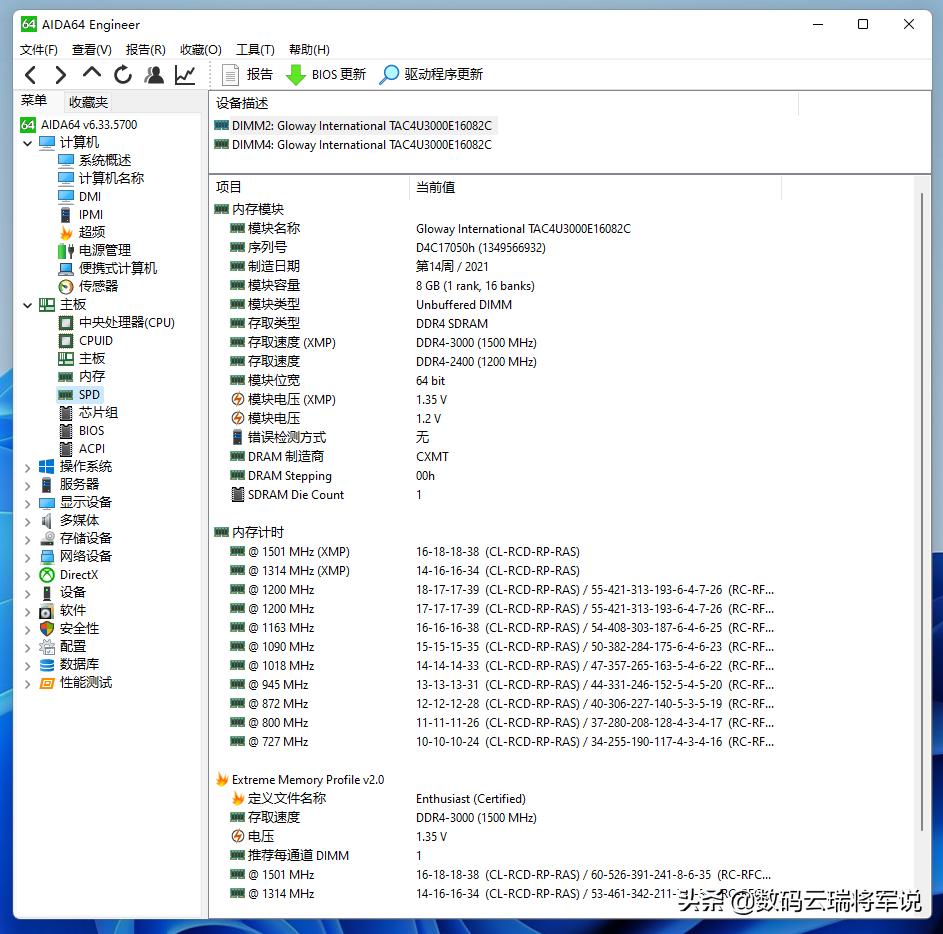Click the forward navigation arrow icon
This screenshot has height=934, width=943.
(x=60, y=74)
